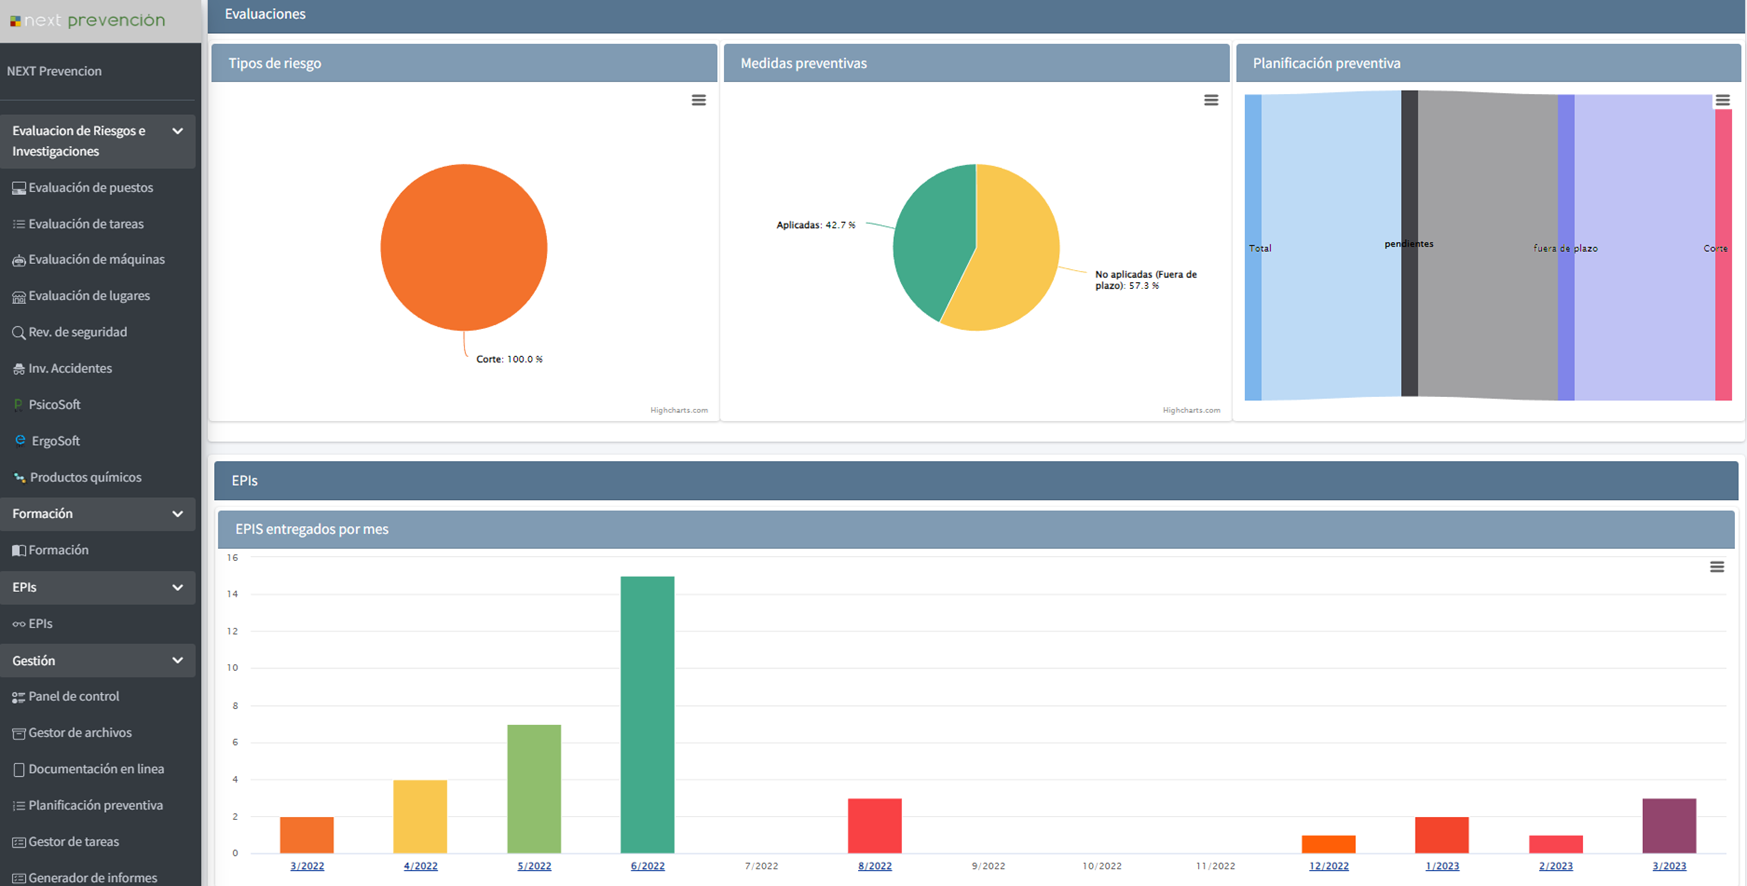Collapse the Formación section chevron
The image size is (1747, 886).
(x=177, y=514)
